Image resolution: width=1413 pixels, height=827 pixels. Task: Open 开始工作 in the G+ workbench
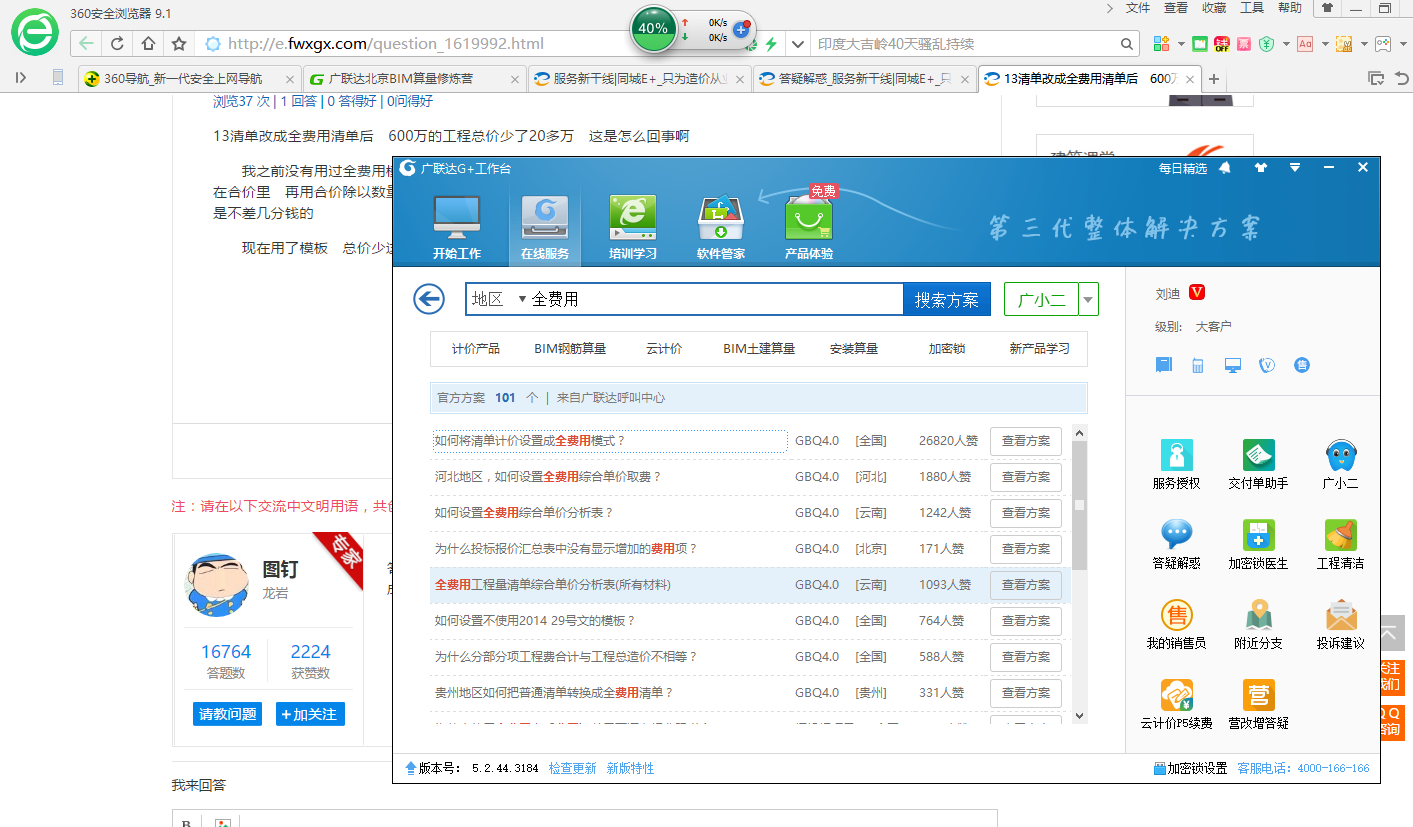[456, 227]
